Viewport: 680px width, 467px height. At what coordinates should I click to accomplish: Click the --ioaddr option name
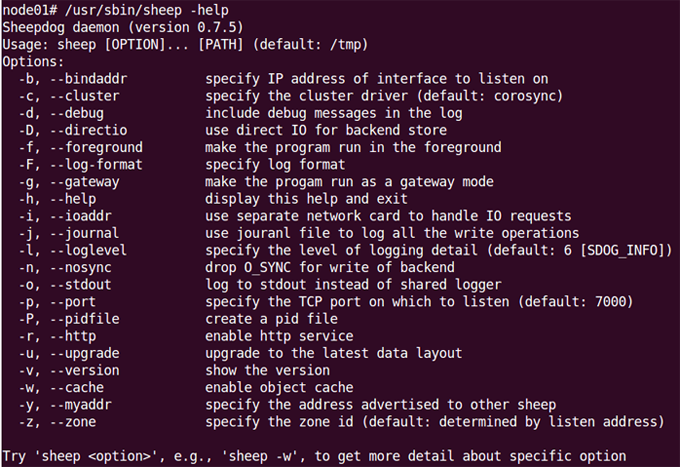click(x=81, y=216)
